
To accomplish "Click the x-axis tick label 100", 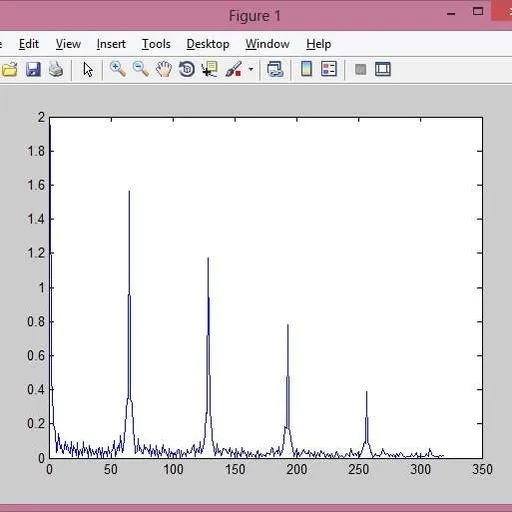I will [x=173, y=469].
